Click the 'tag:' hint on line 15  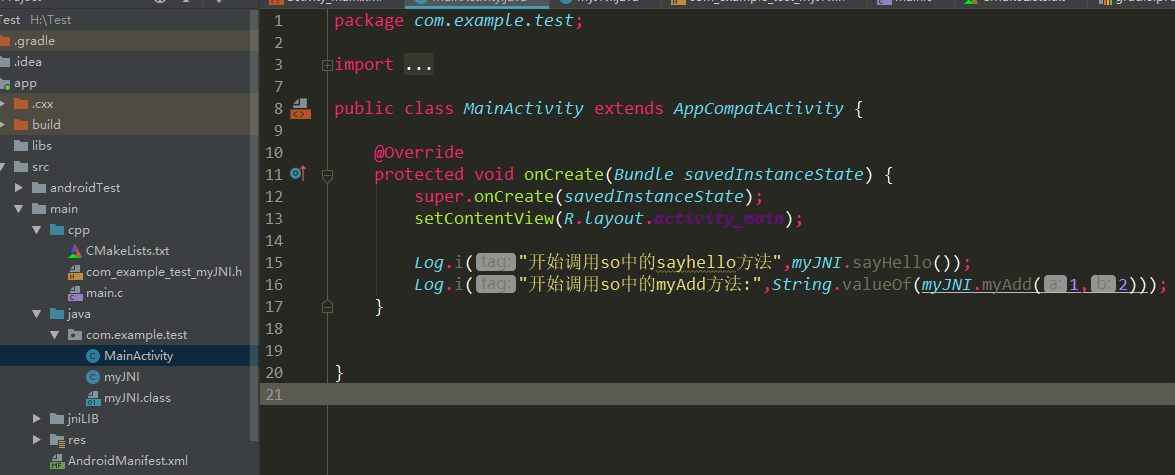click(496, 263)
